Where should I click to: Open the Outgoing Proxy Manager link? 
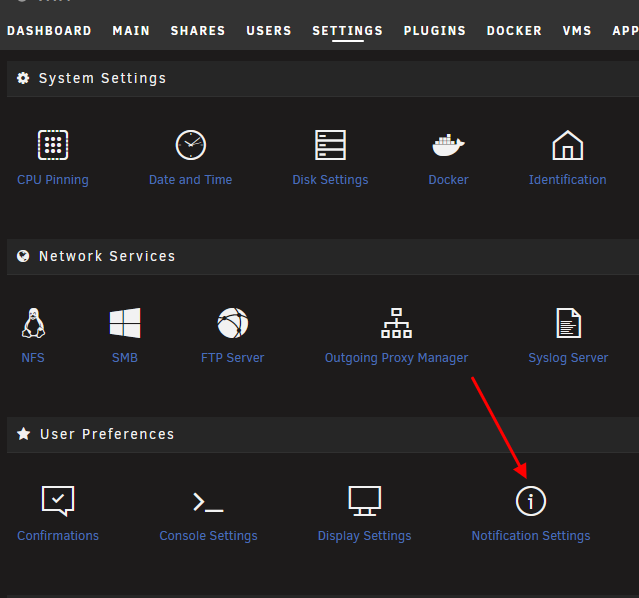[397, 358]
